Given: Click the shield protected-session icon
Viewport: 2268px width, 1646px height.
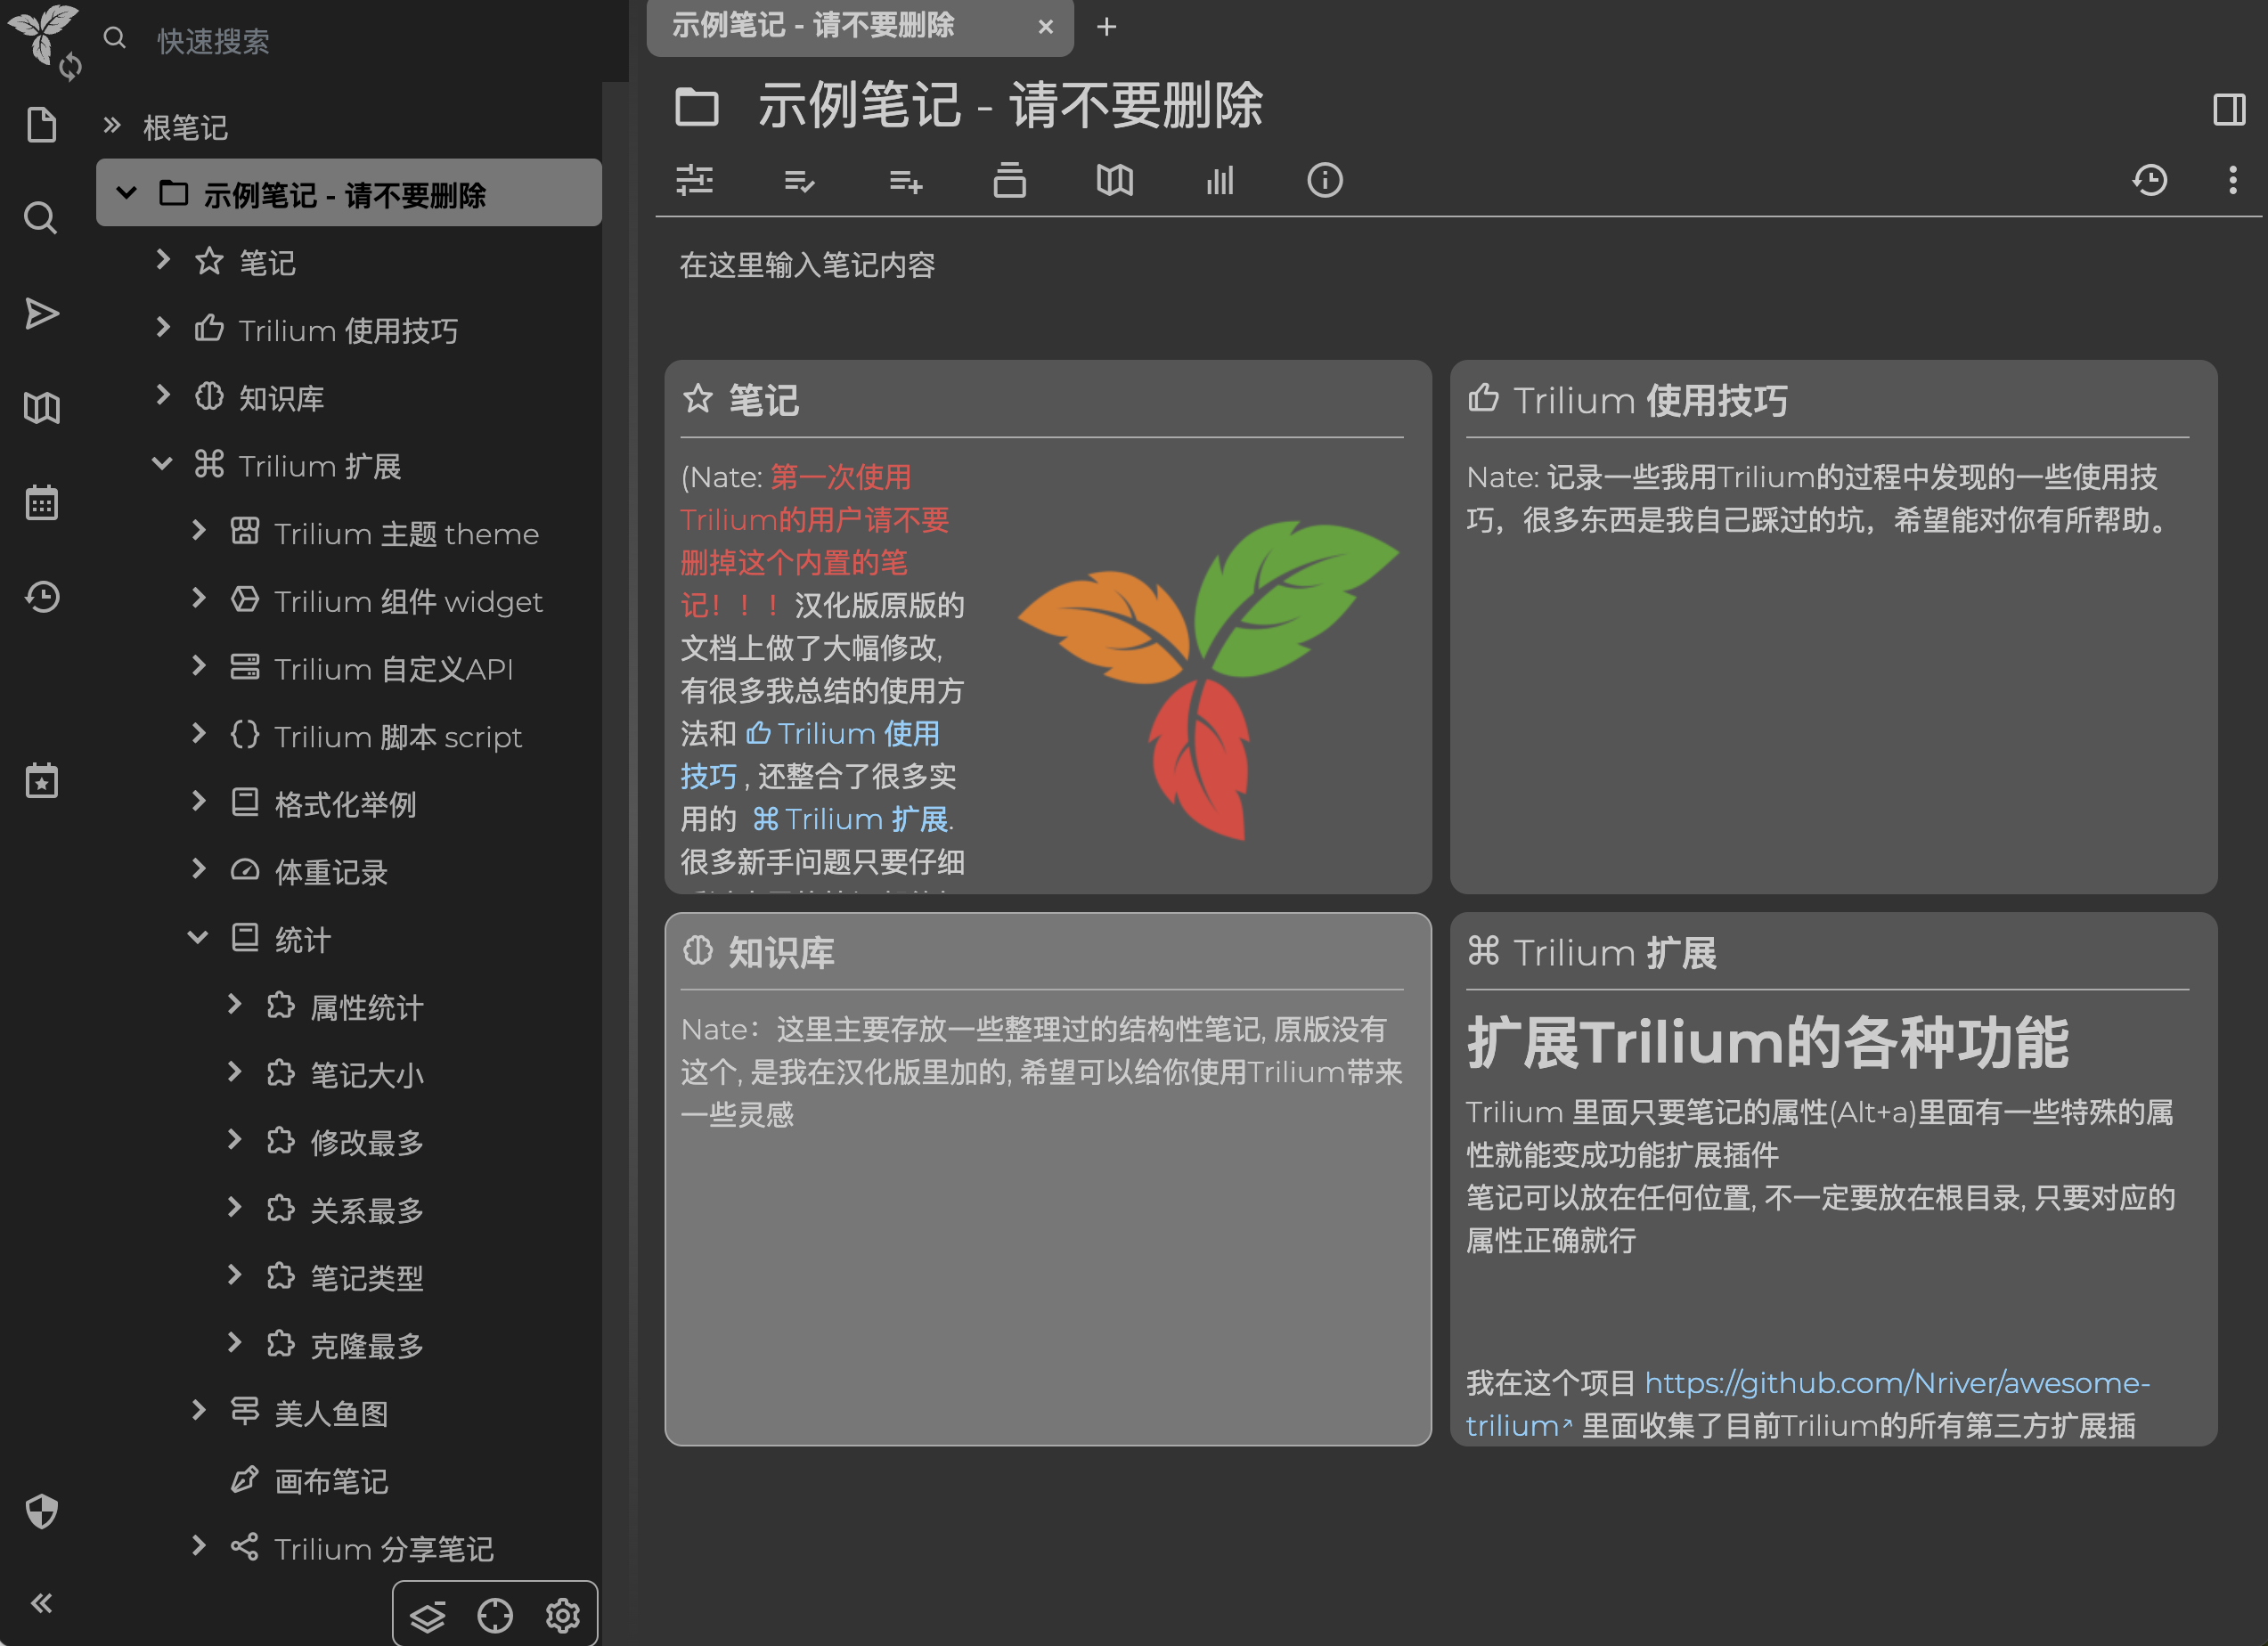Looking at the screenshot, I should [41, 1511].
